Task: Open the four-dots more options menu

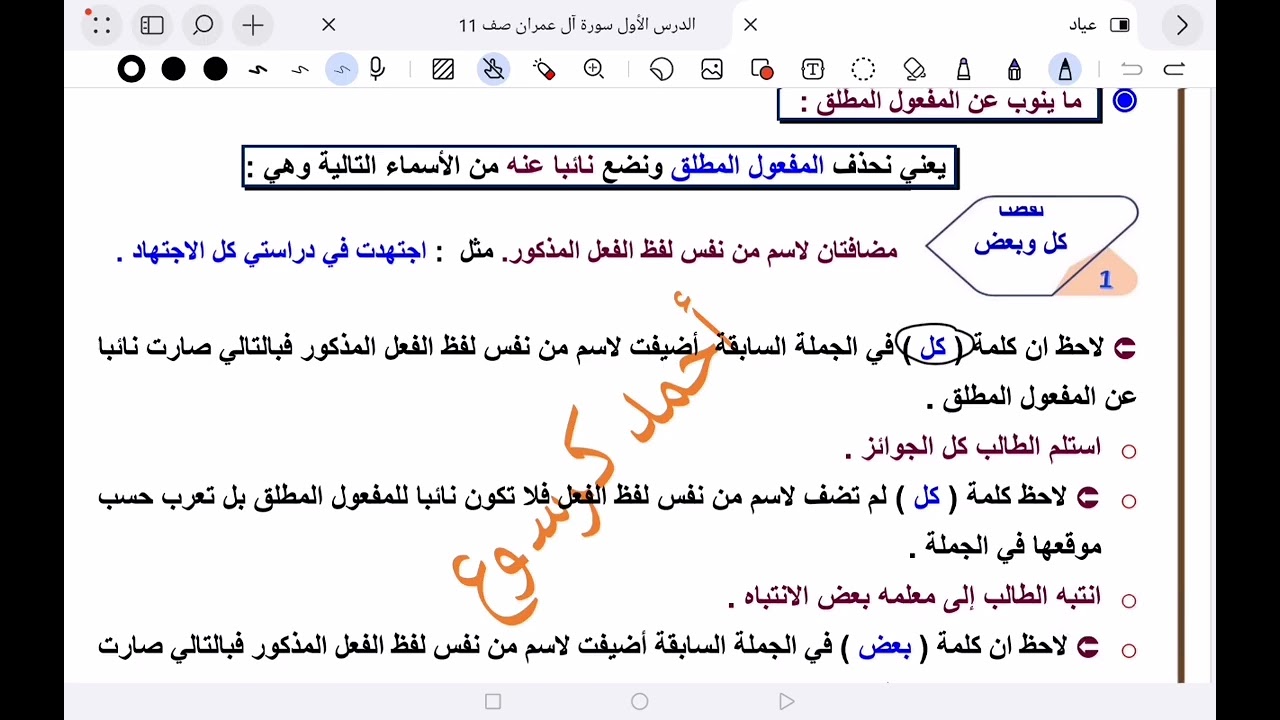Action: click(101, 26)
